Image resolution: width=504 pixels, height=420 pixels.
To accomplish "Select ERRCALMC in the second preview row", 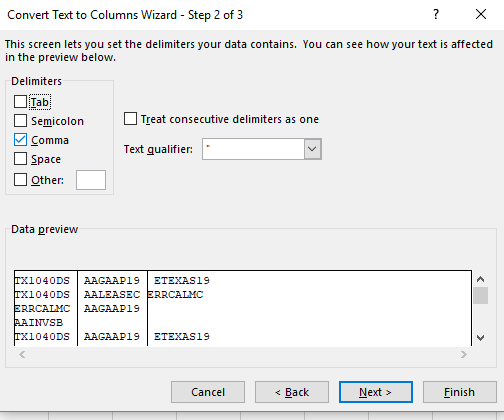I will click(x=175, y=295).
